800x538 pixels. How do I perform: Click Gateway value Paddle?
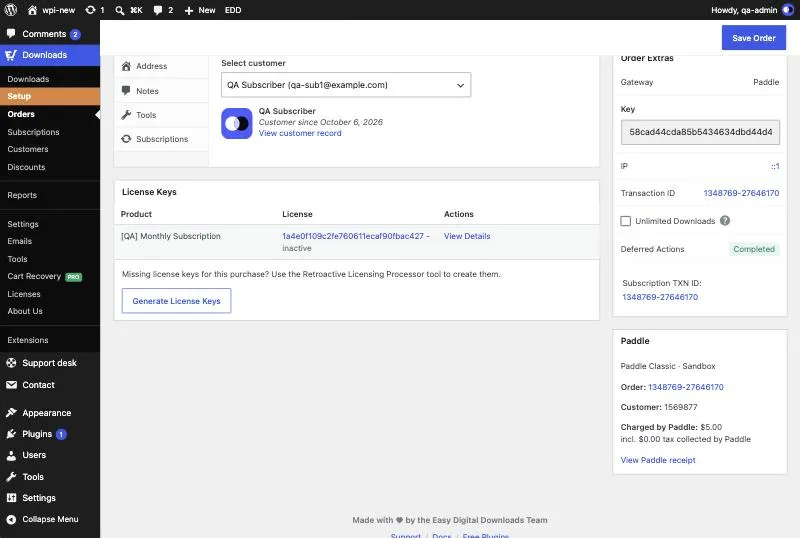[x=766, y=82]
